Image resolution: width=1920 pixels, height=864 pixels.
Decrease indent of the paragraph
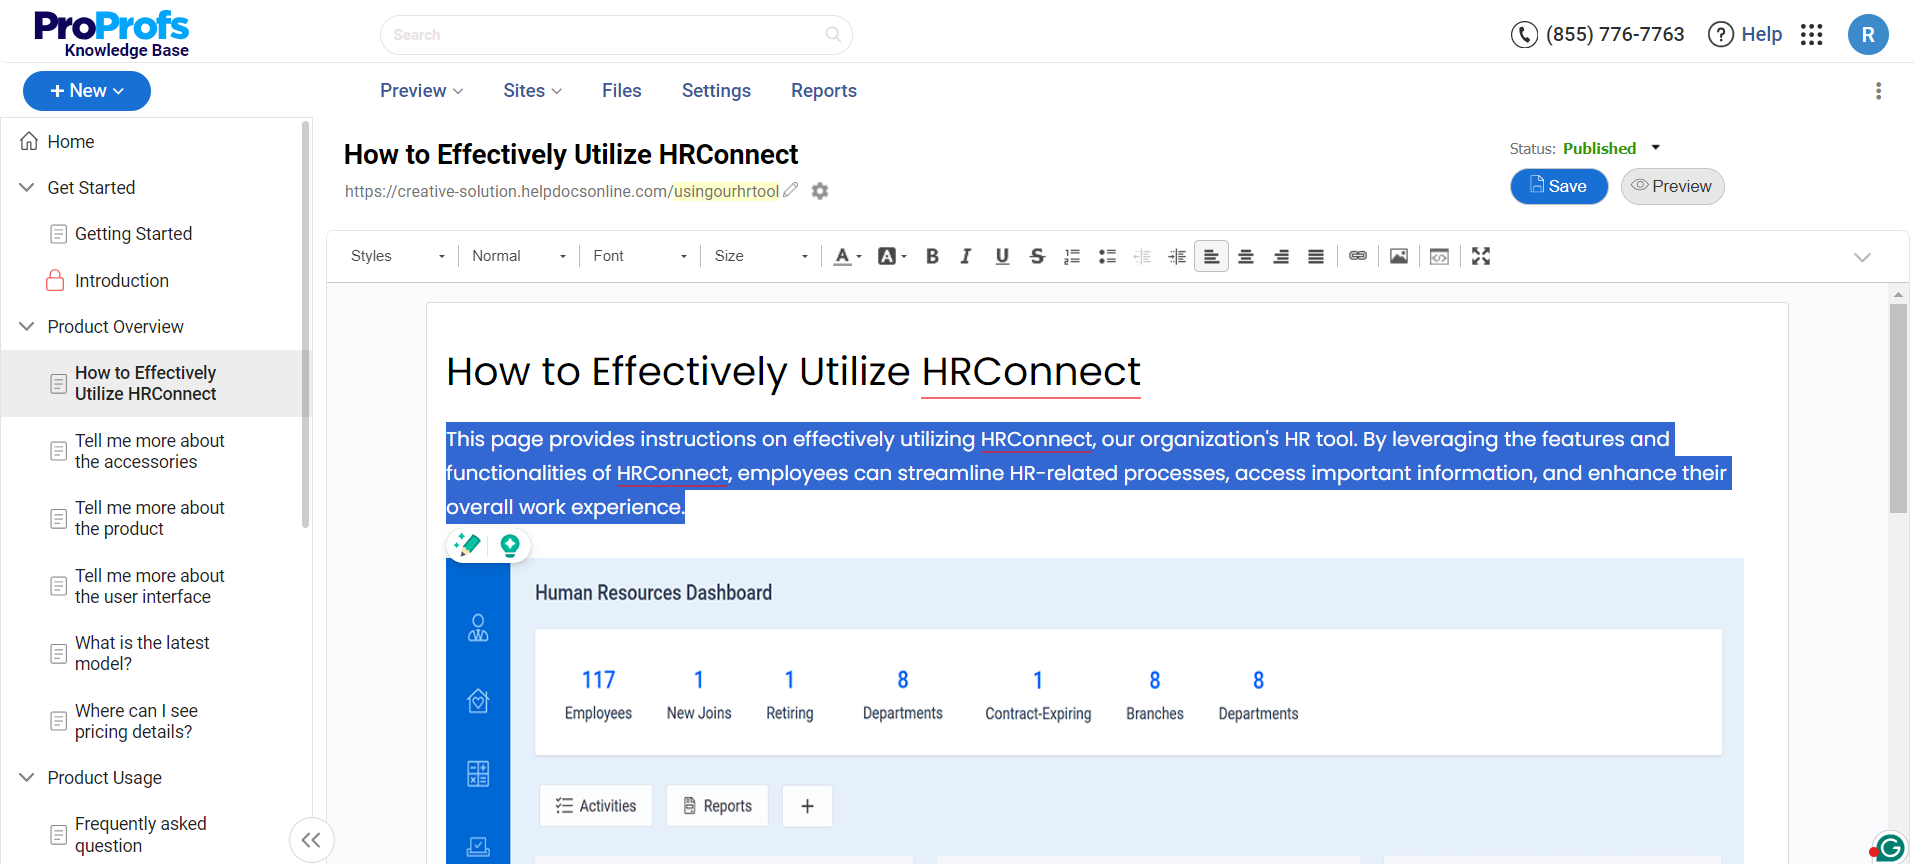tap(1142, 256)
